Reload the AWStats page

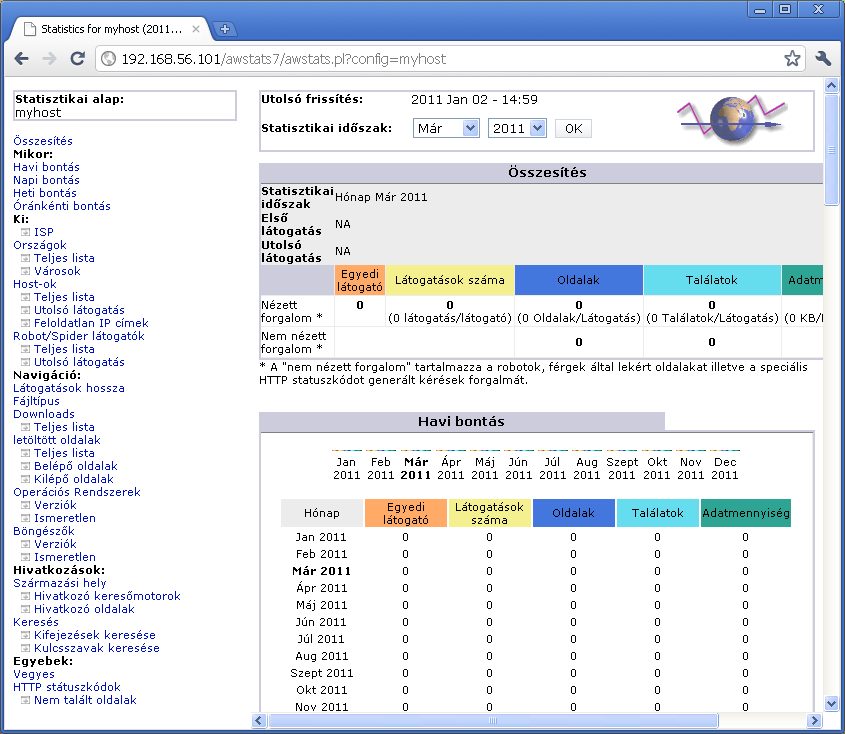click(78, 59)
